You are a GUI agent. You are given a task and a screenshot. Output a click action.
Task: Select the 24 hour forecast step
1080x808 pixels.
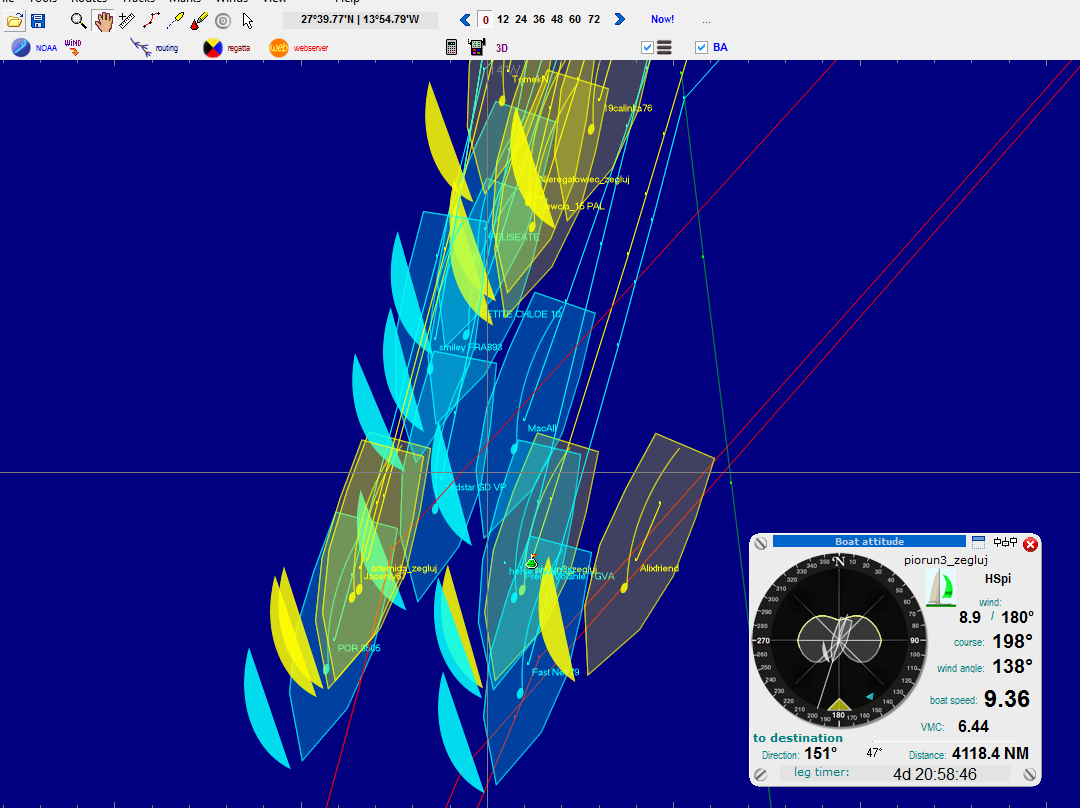tap(521, 19)
